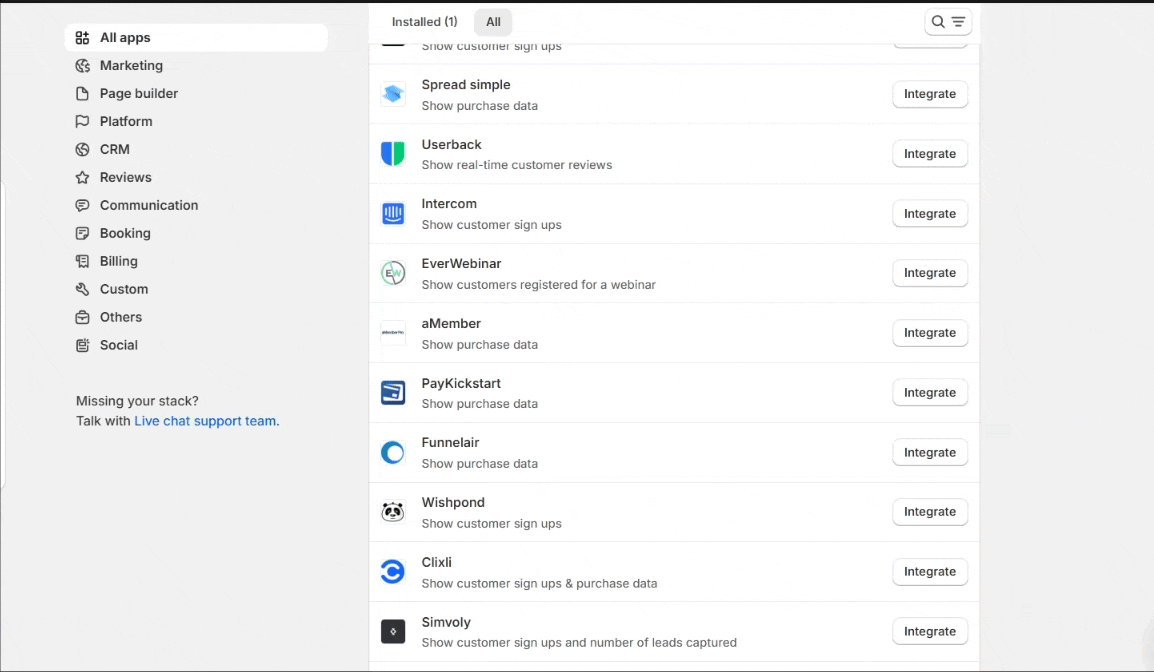Click the Wishpond app name
The height and width of the screenshot is (672, 1154).
[x=453, y=503]
